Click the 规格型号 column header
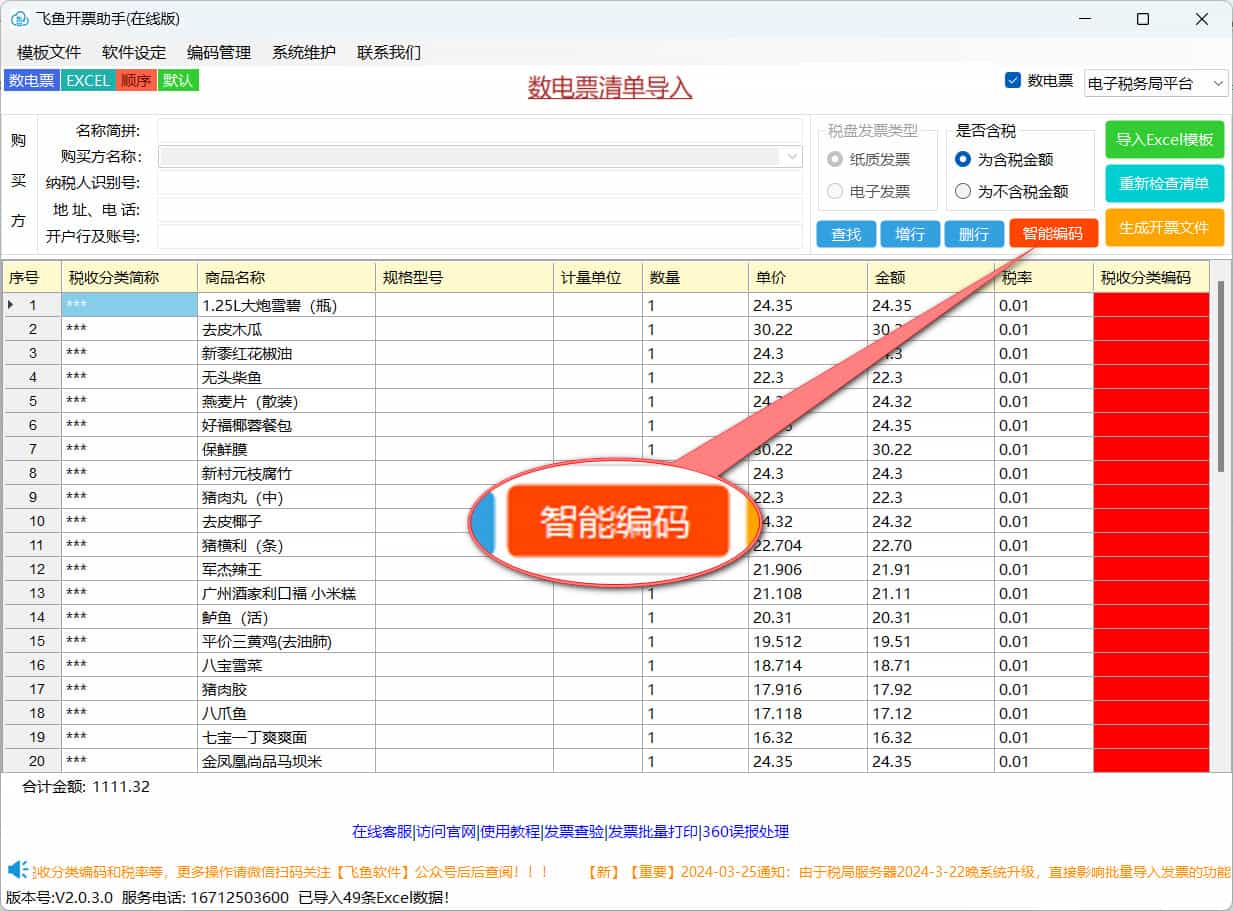1233x911 pixels. pos(464,277)
